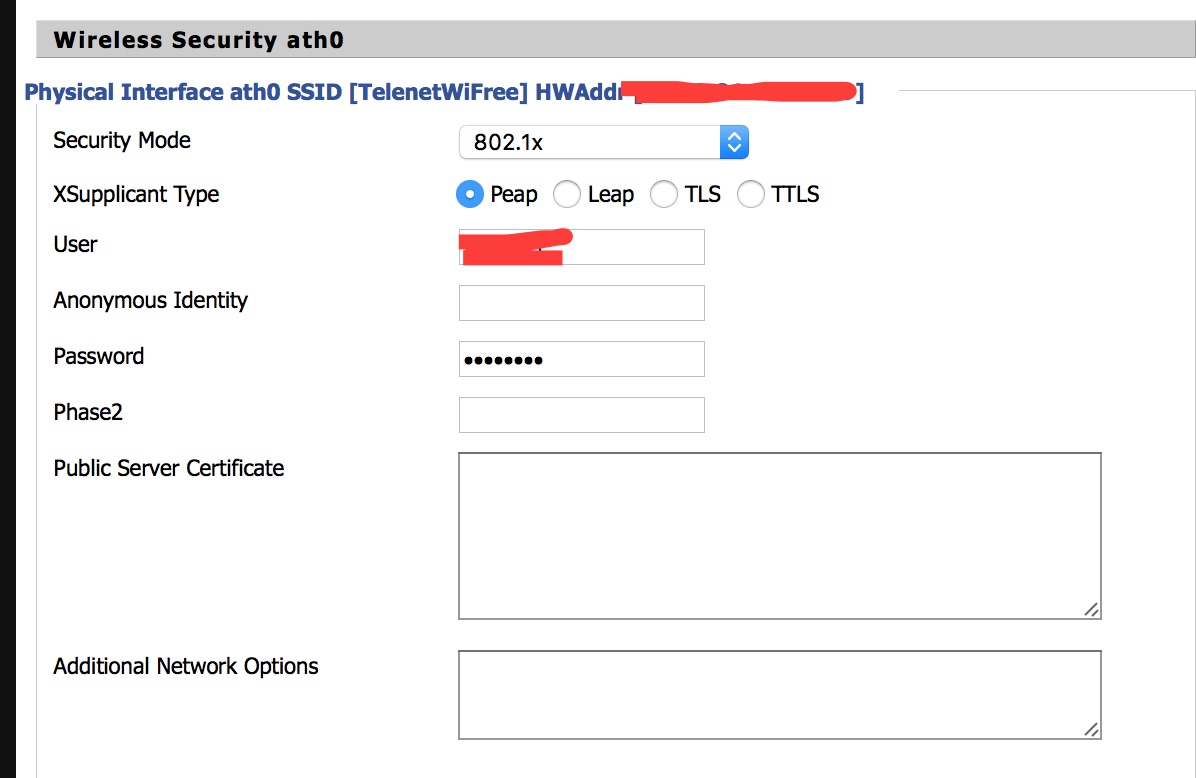Click the XSupplicant Type label

[136, 194]
